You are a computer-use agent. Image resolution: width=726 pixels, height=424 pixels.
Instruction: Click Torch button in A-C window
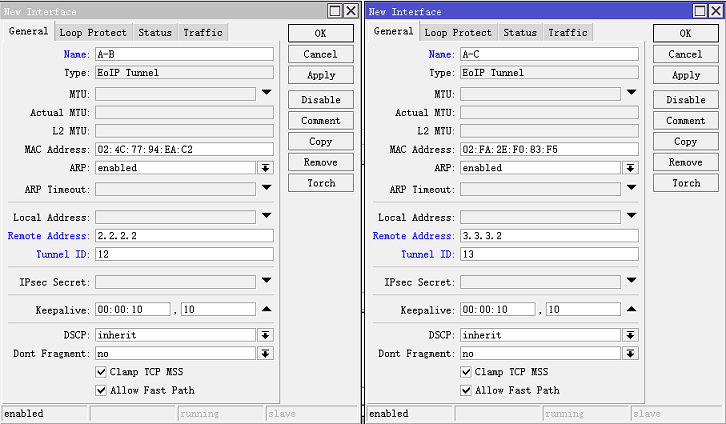[685, 183]
